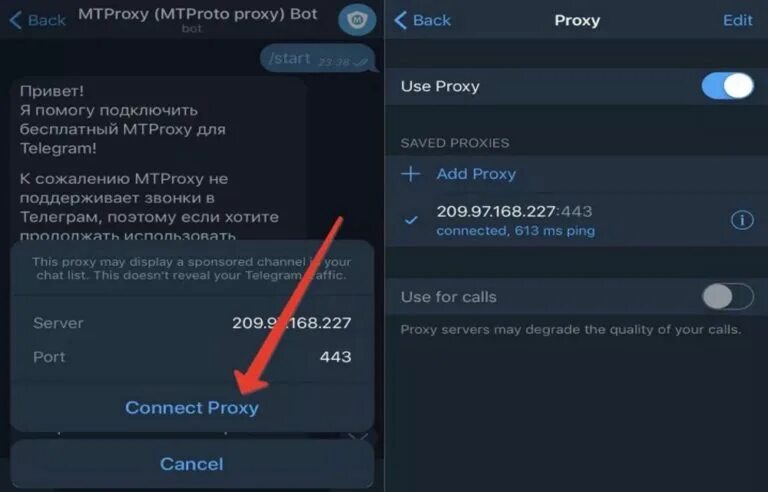Screen dimensions: 768x492
Task: Tap the info icon beside 209.97.168.227:443
Action: tap(742, 220)
